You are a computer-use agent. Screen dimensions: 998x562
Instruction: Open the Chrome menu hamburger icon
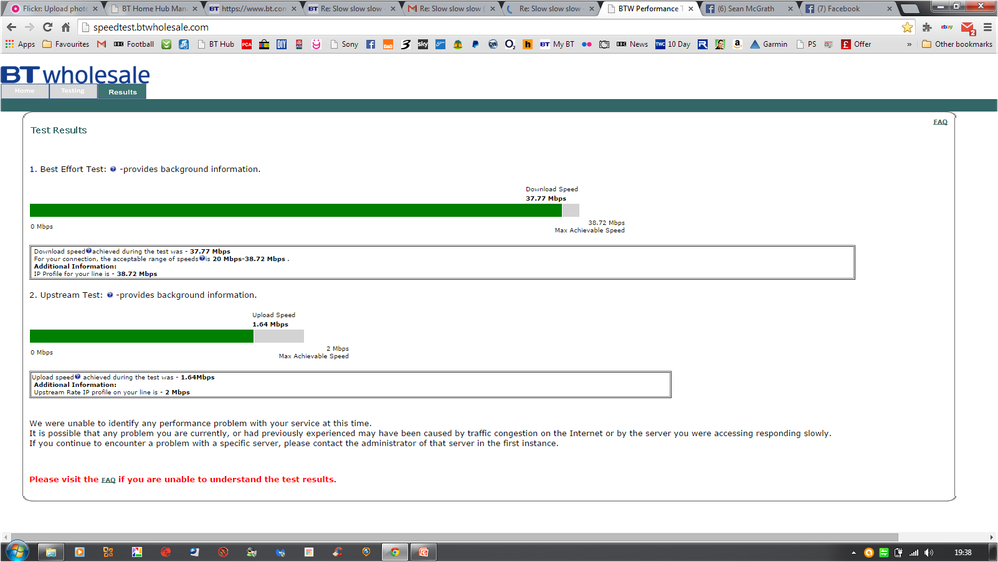pos(987,27)
